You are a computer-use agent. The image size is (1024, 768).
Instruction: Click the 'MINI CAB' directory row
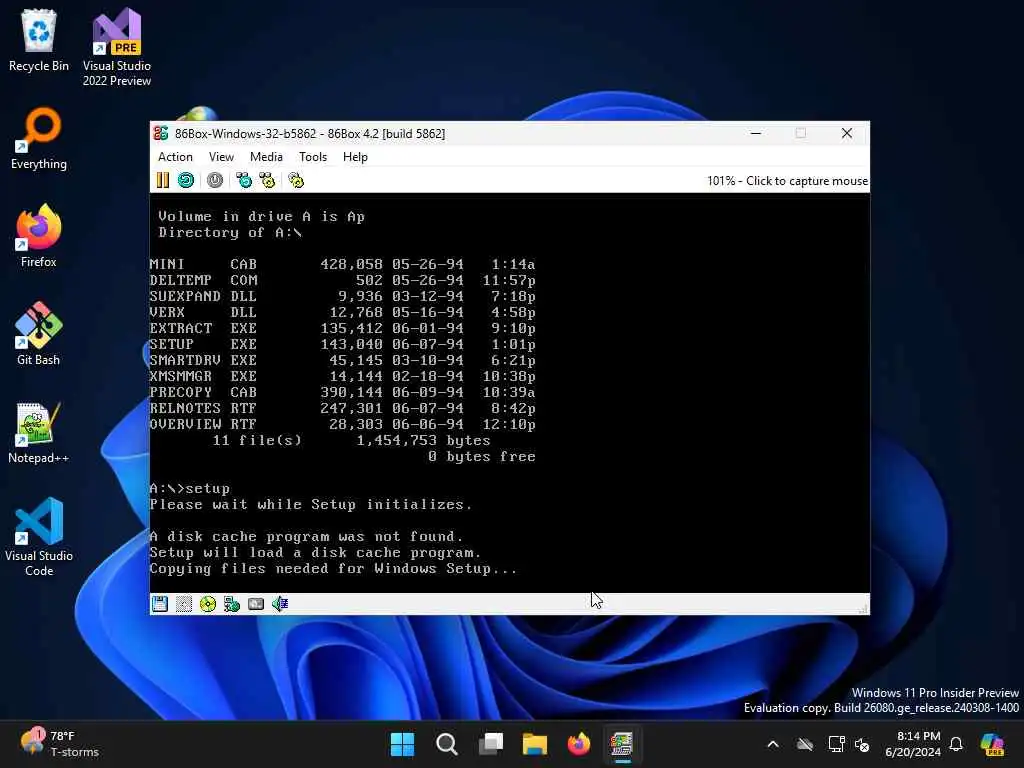[x=342, y=264]
